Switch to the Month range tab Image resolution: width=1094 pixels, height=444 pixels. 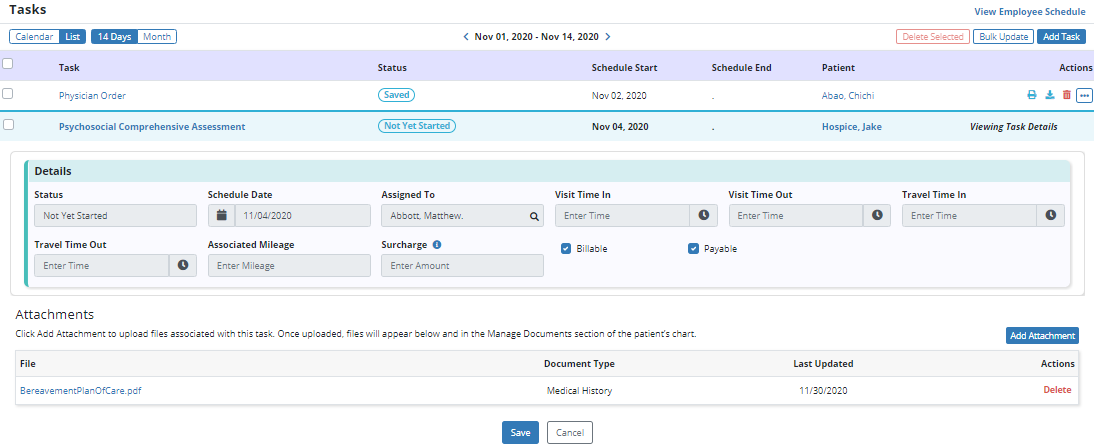pyautogui.click(x=157, y=37)
